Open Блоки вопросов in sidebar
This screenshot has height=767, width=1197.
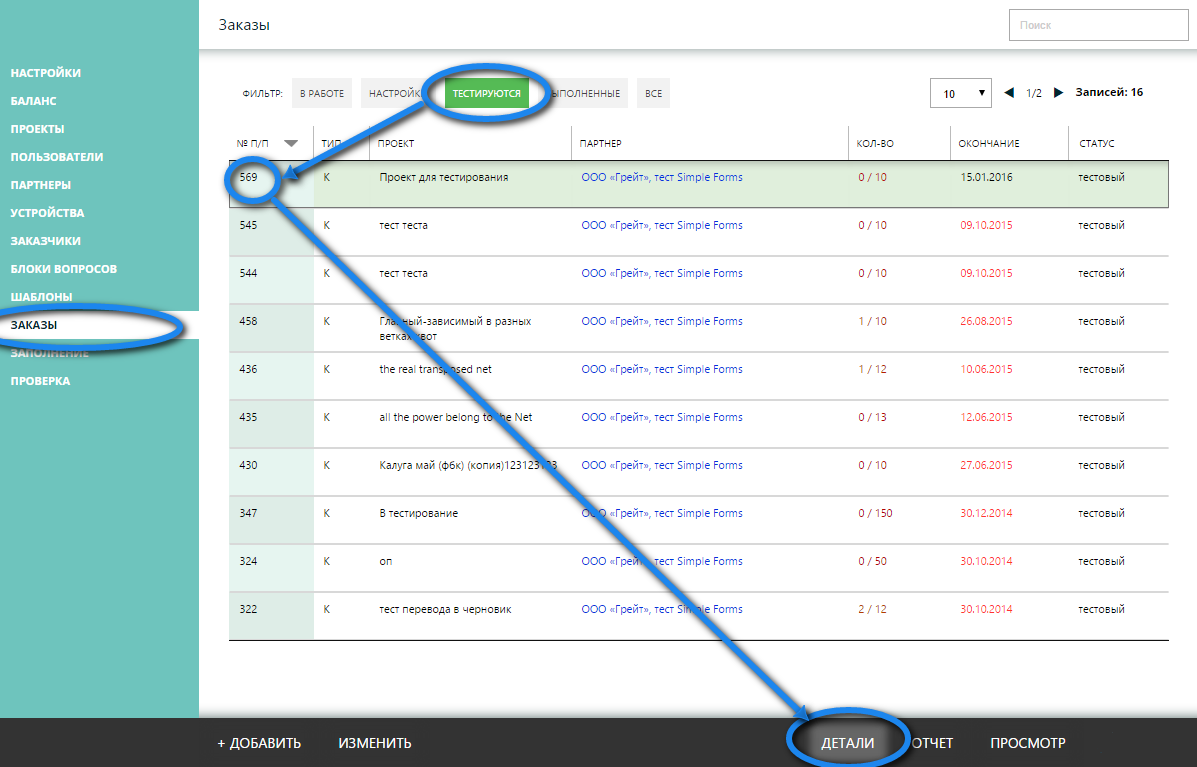click(x=64, y=269)
